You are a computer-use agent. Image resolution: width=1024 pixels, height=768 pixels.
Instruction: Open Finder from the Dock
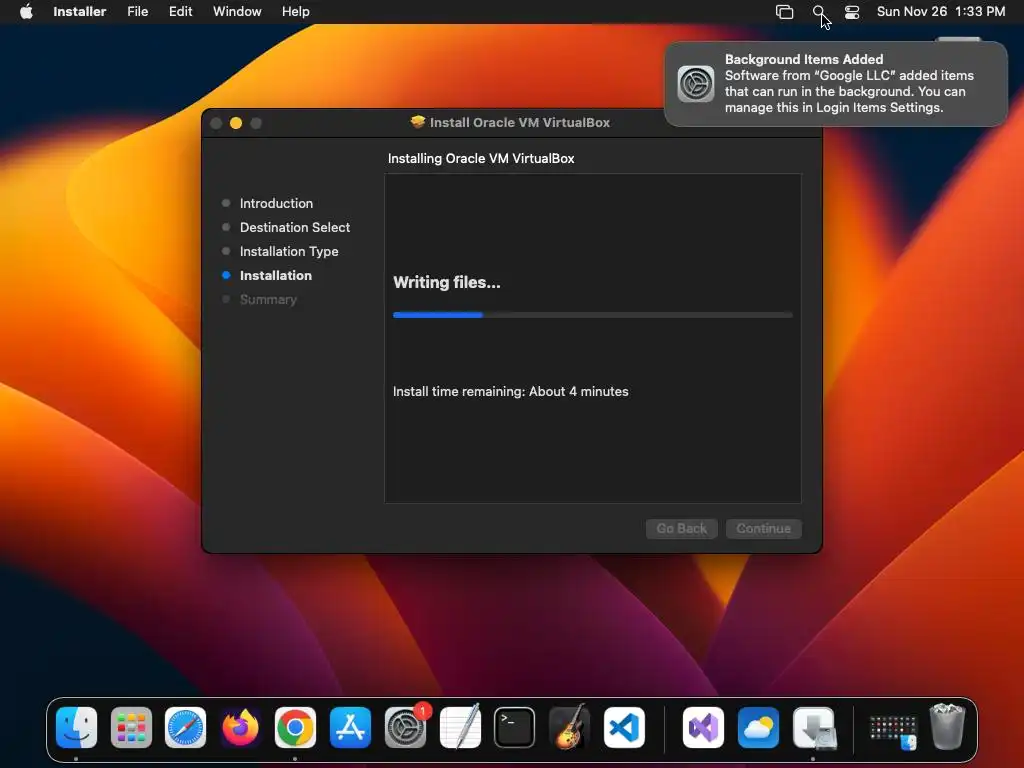(x=76, y=727)
